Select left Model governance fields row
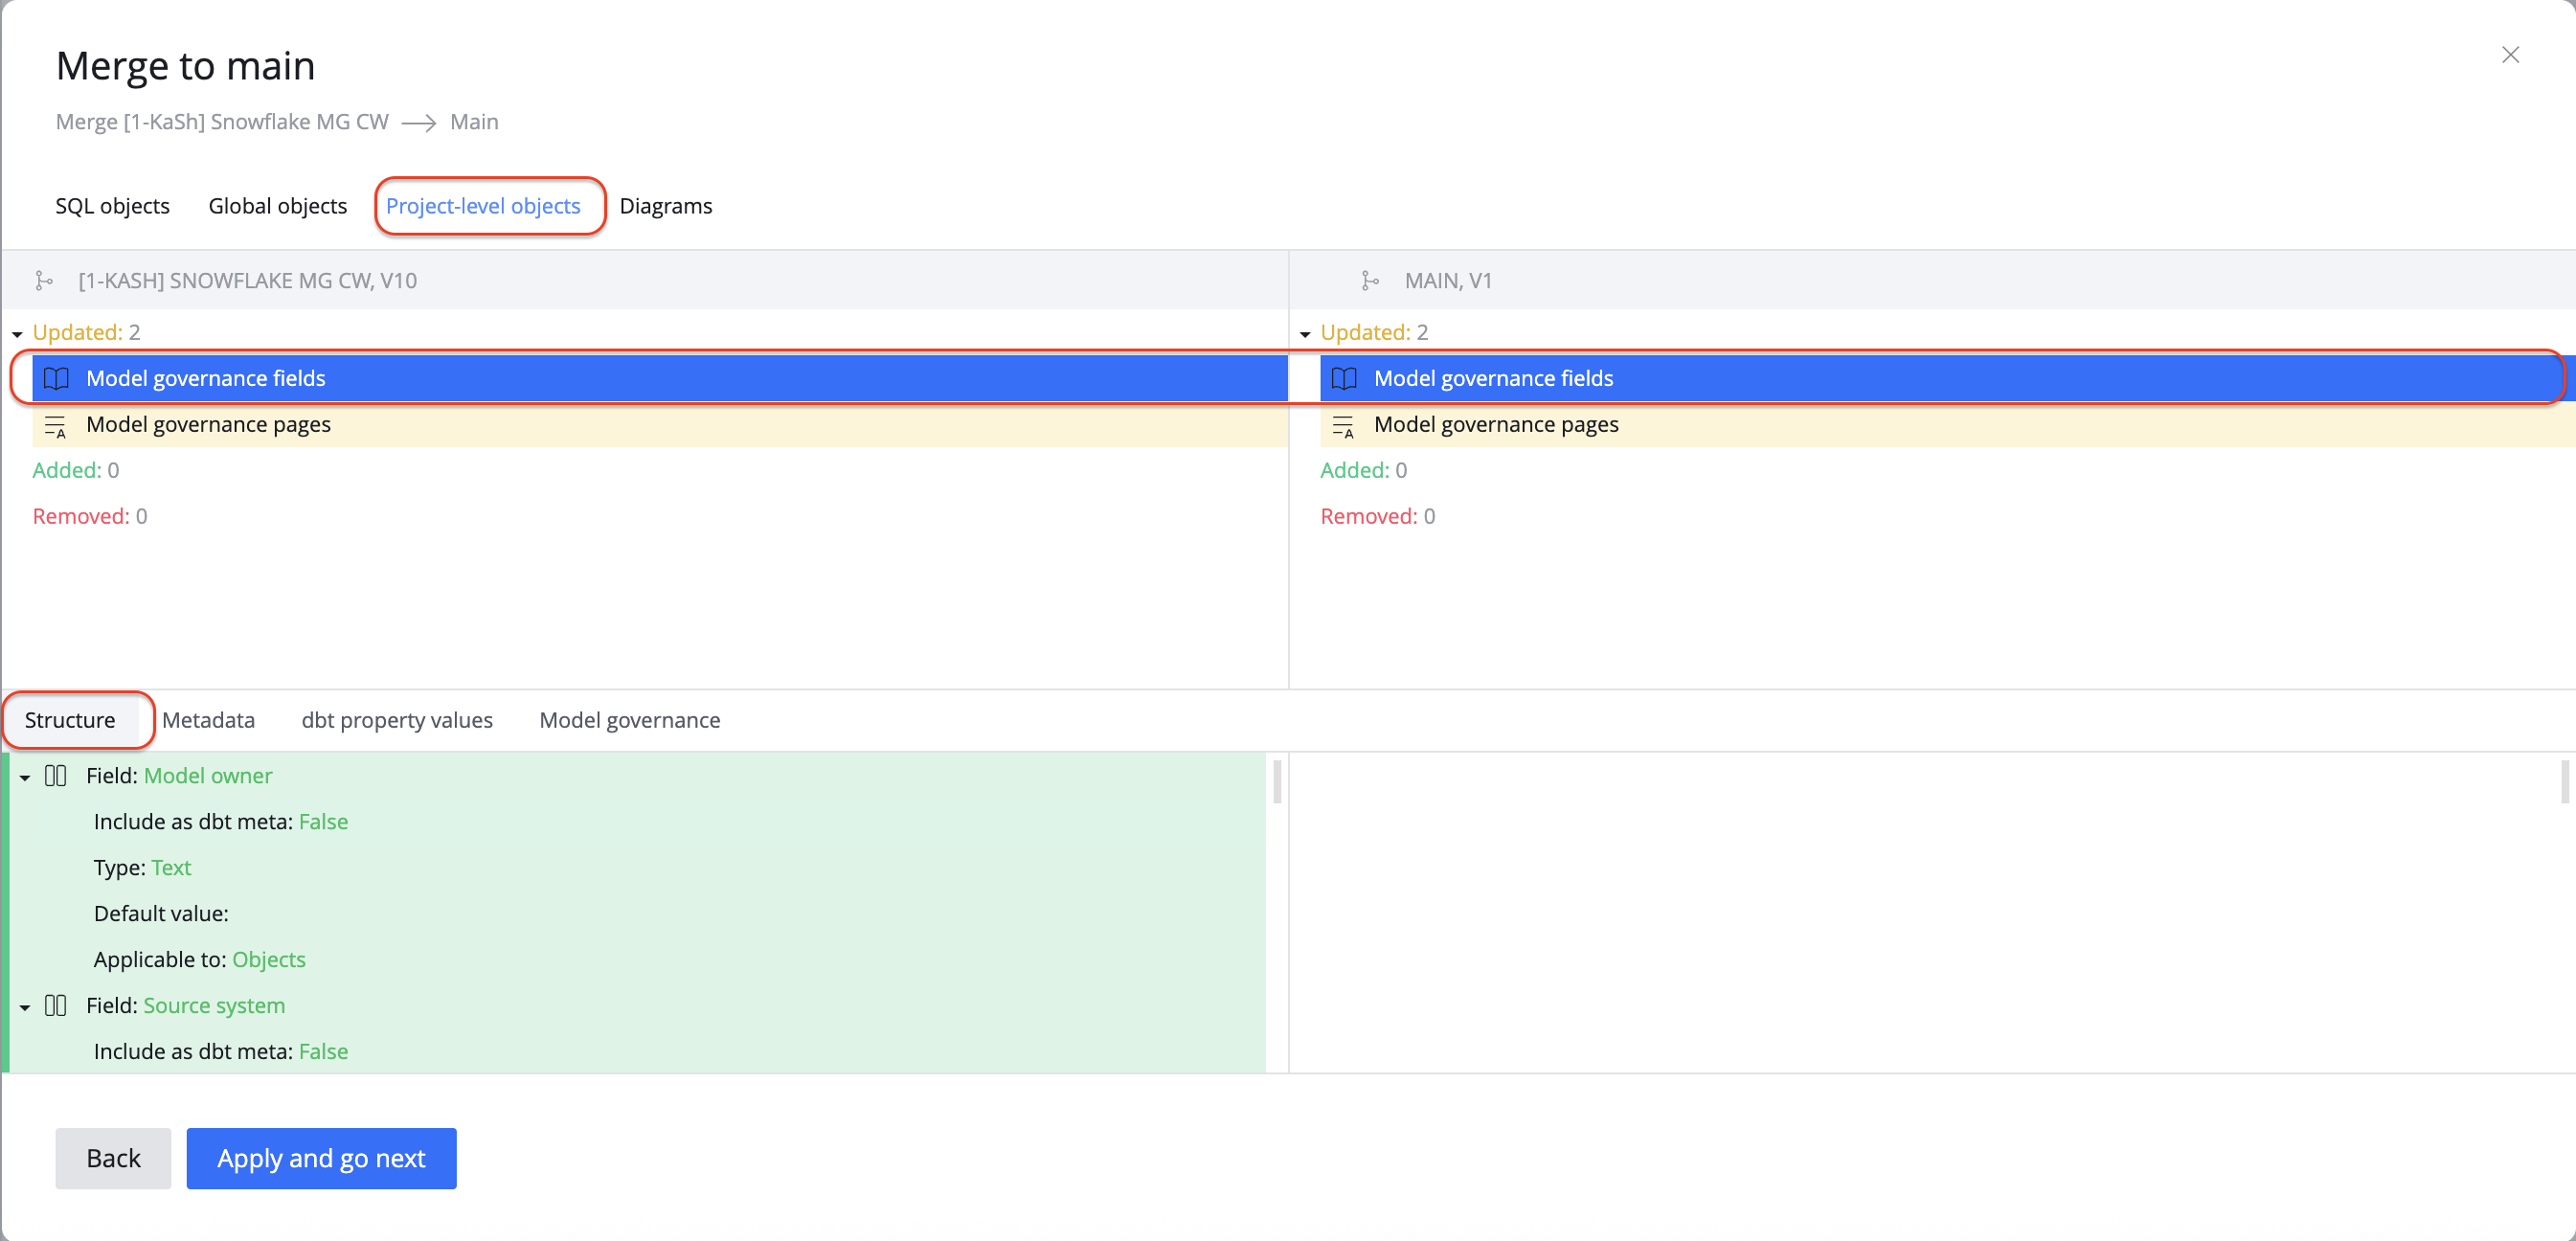Screen dimensions: 2576x1241 click(x=660, y=378)
